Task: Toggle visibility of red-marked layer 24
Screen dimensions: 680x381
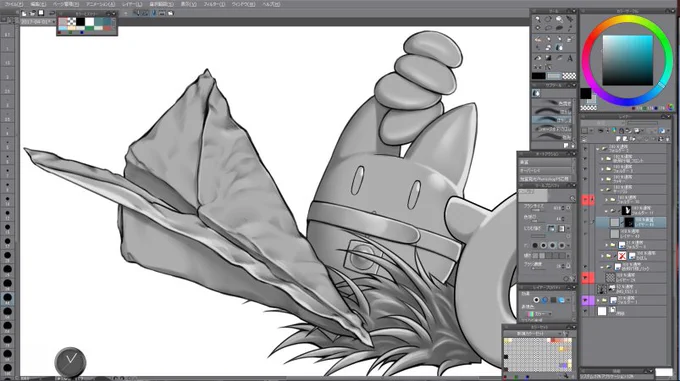Action: pos(585,277)
